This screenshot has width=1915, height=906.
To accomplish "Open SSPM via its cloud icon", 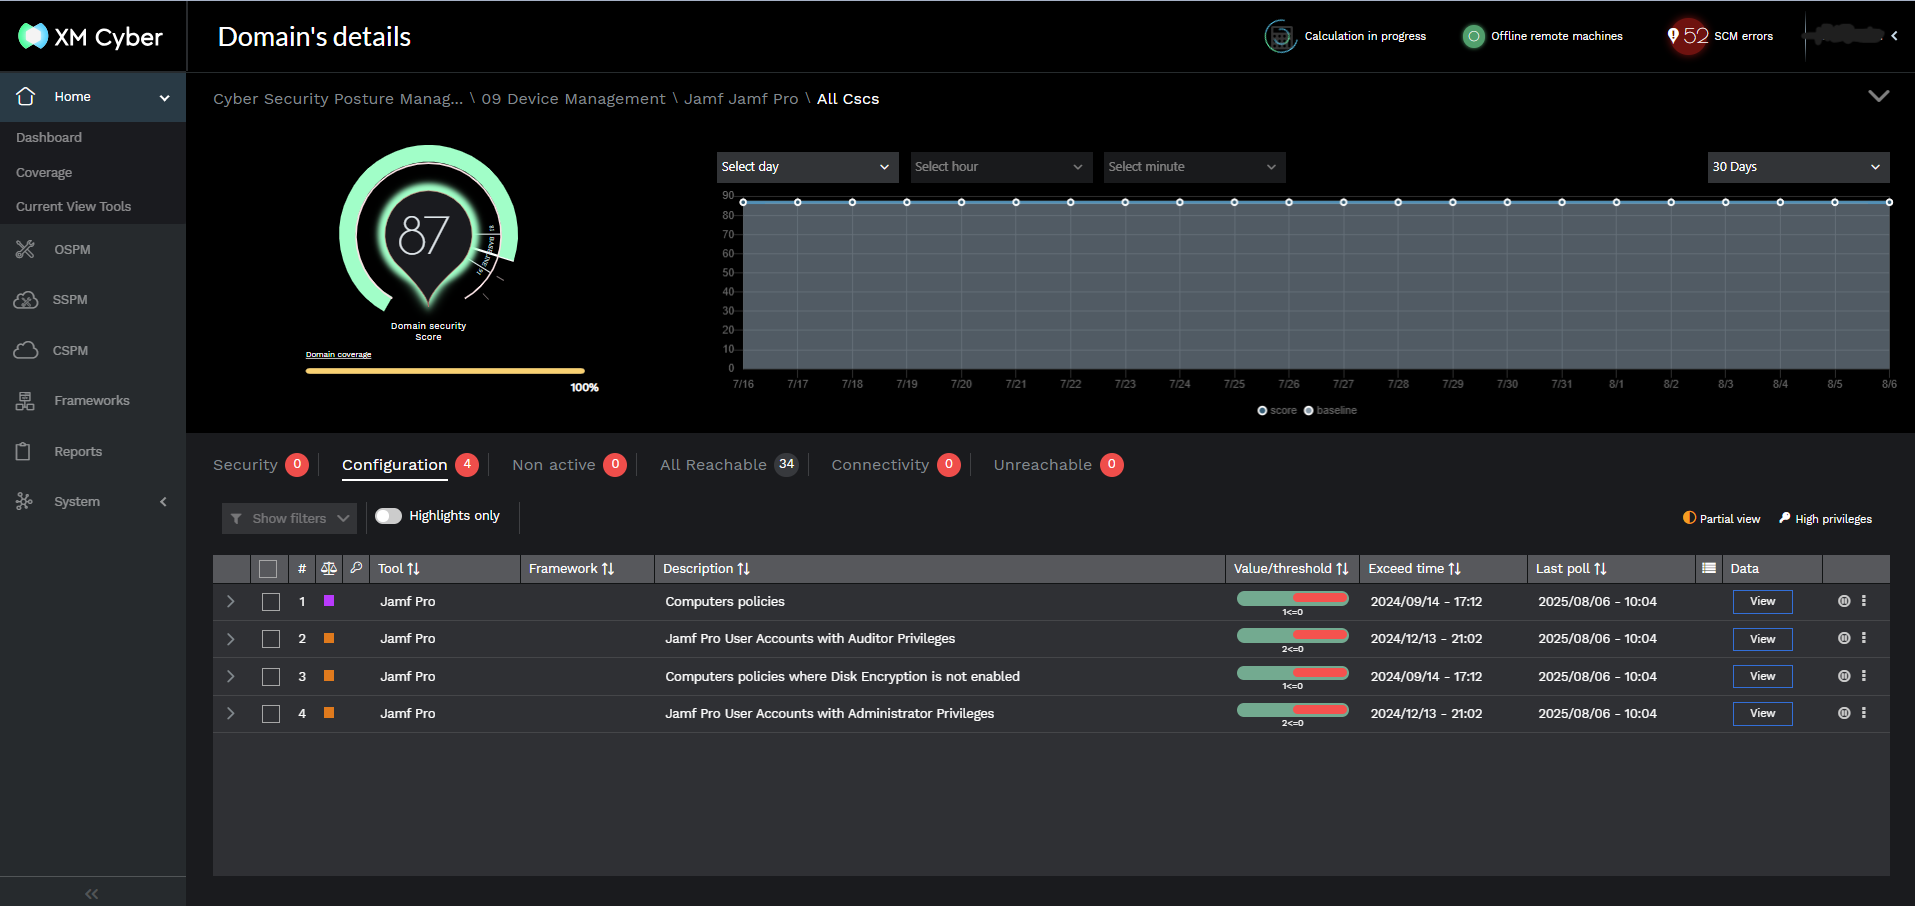I will [25, 300].
